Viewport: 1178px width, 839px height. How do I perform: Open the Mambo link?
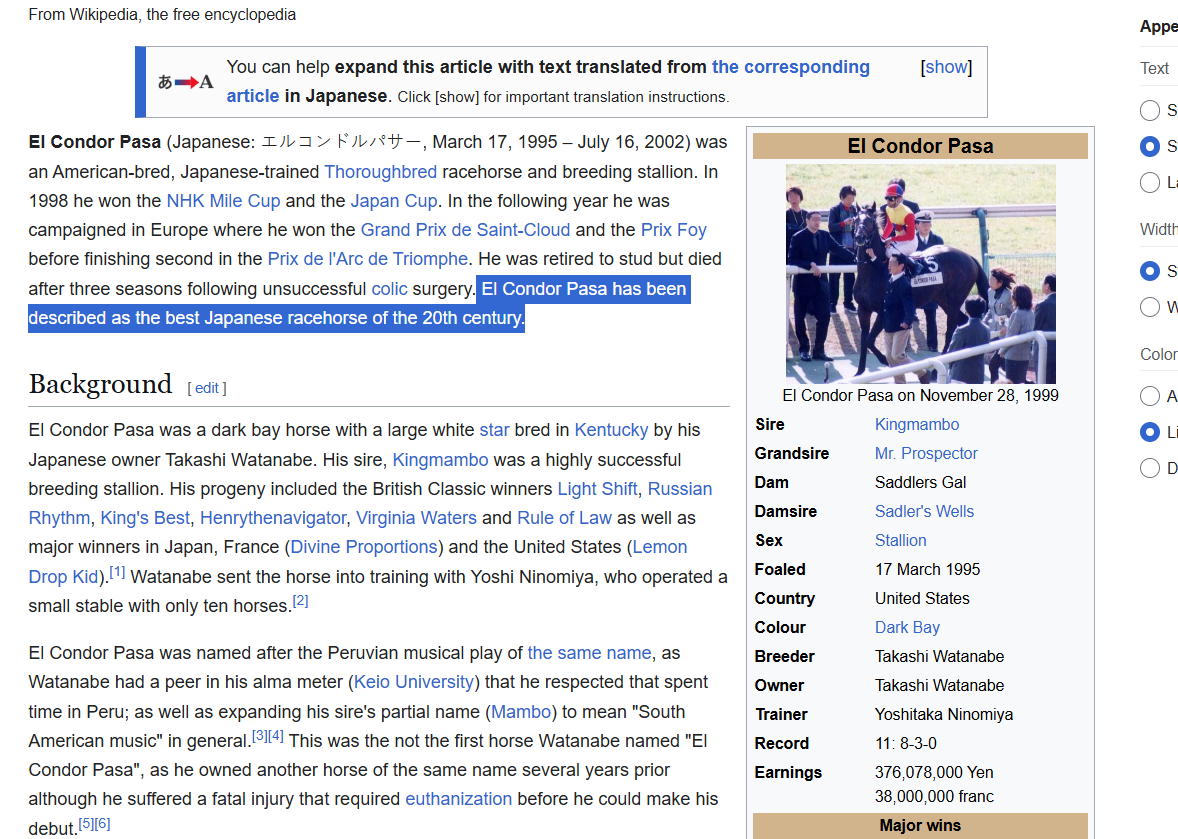[x=521, y=712]
